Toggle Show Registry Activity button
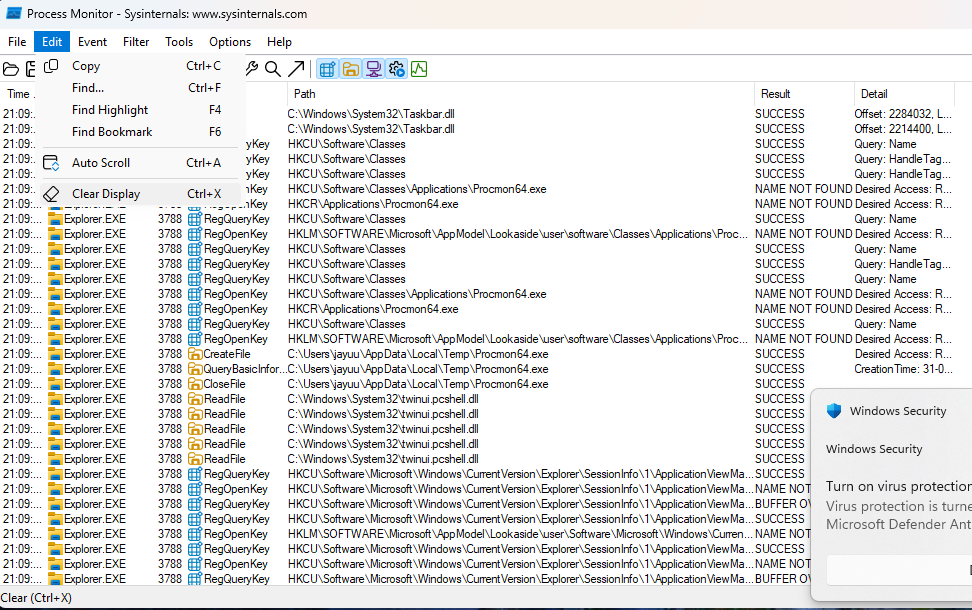The height and width of the screenshot is (610, 972). [x=327, y=69]
